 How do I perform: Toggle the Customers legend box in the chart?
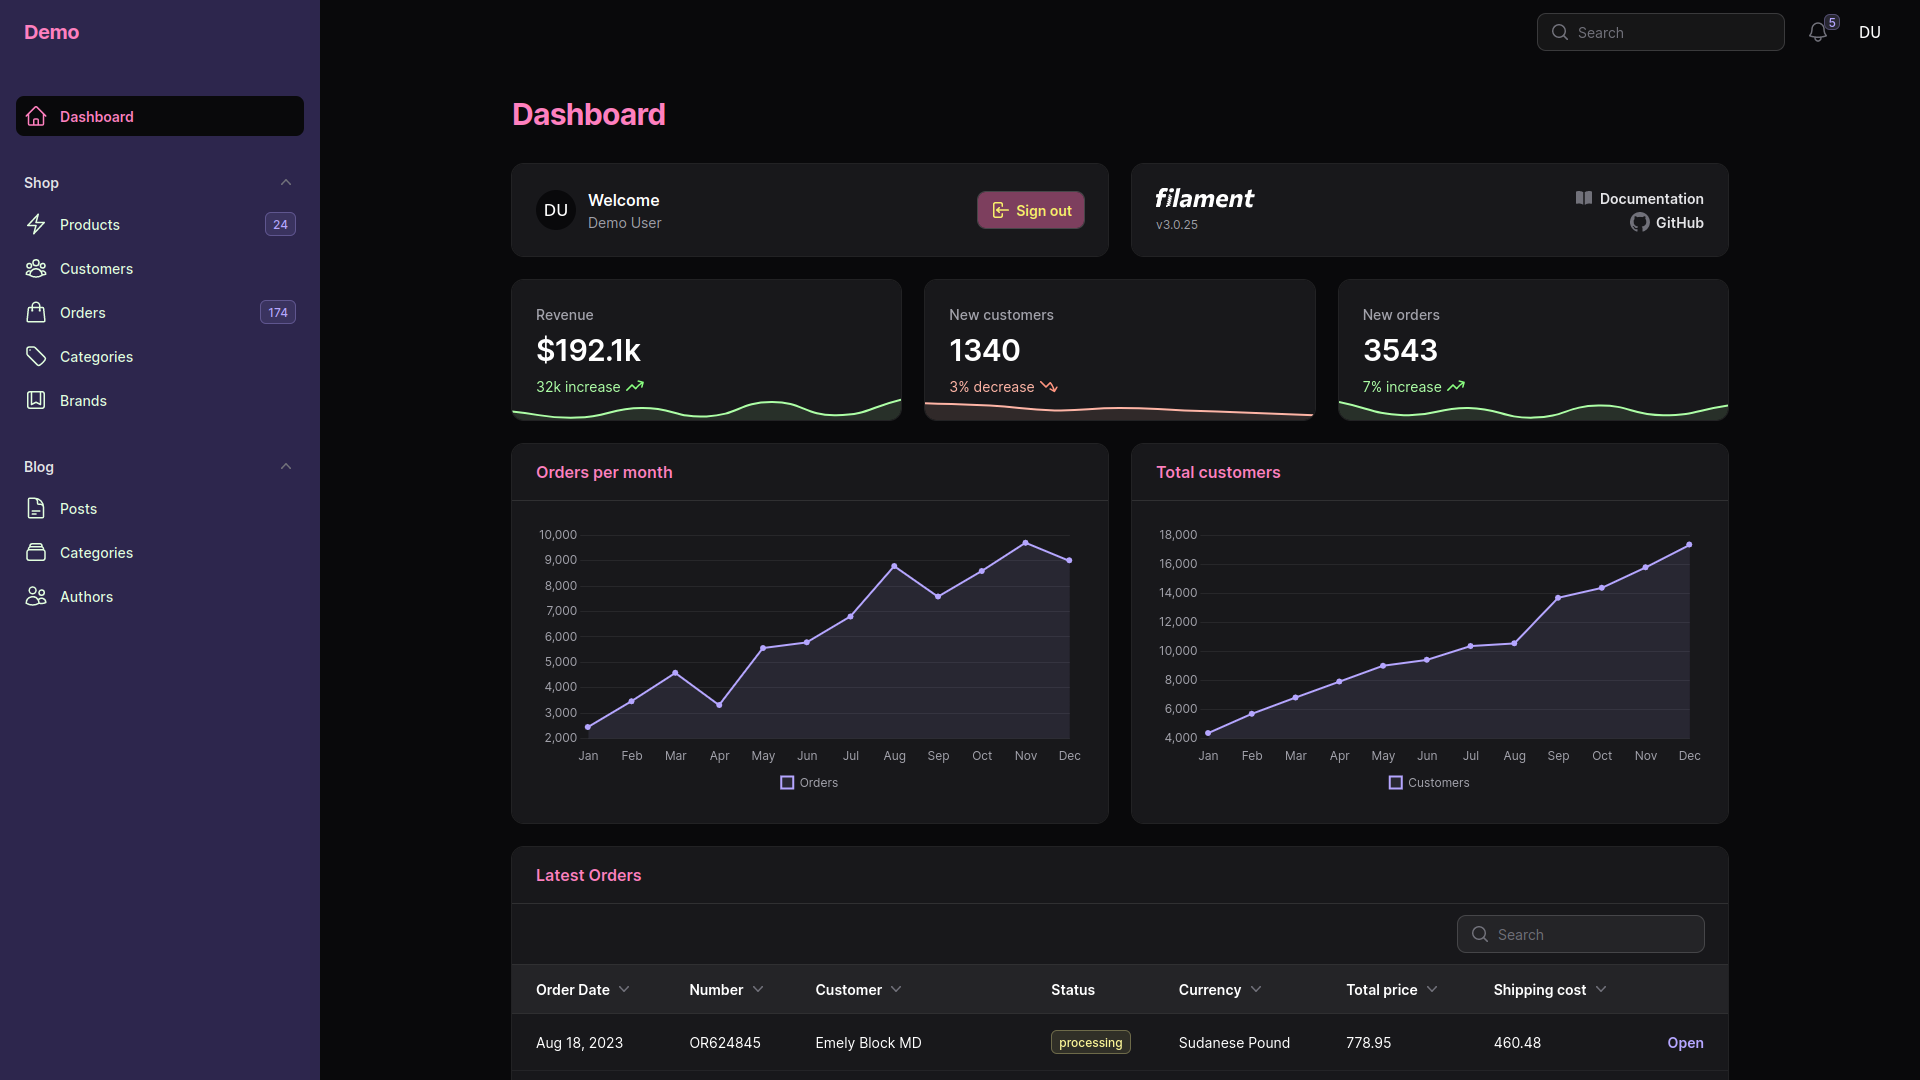pyautogui.click(x=1395, y=783)
